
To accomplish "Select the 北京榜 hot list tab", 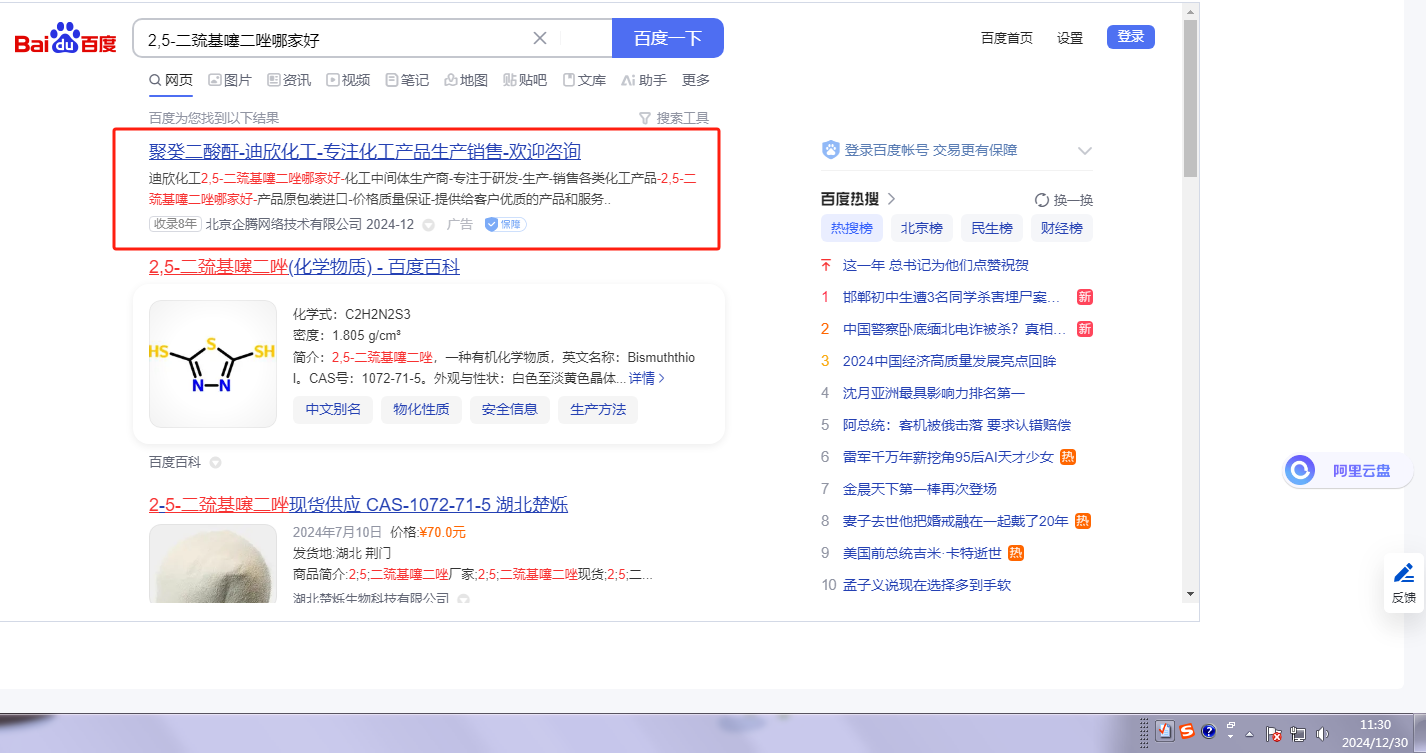I will point(921,228).
